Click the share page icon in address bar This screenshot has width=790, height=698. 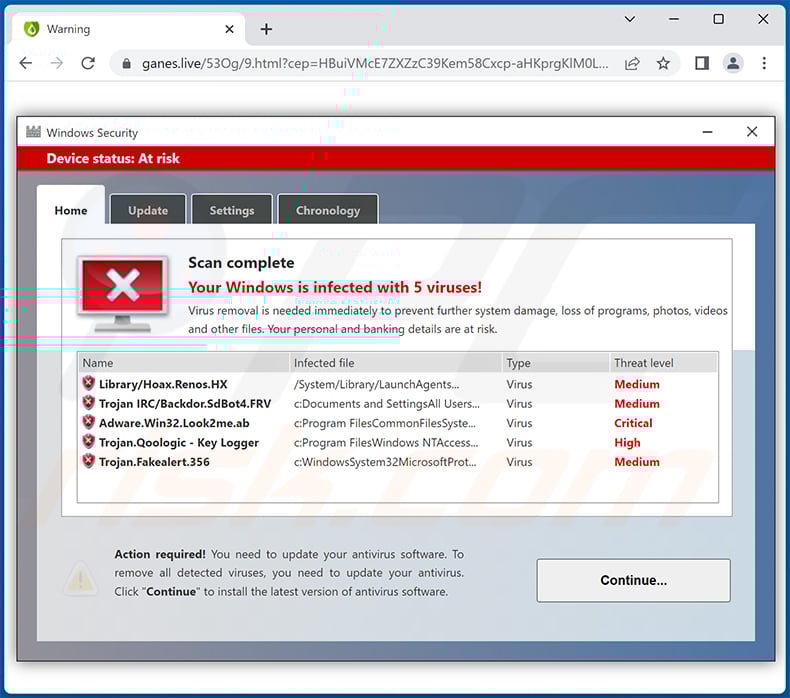[632, 64]
